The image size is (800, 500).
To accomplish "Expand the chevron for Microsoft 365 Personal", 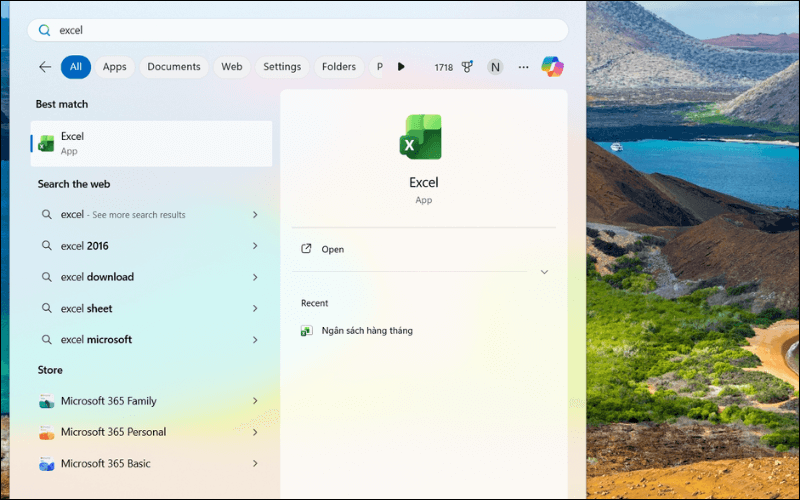I will [255, 432].
